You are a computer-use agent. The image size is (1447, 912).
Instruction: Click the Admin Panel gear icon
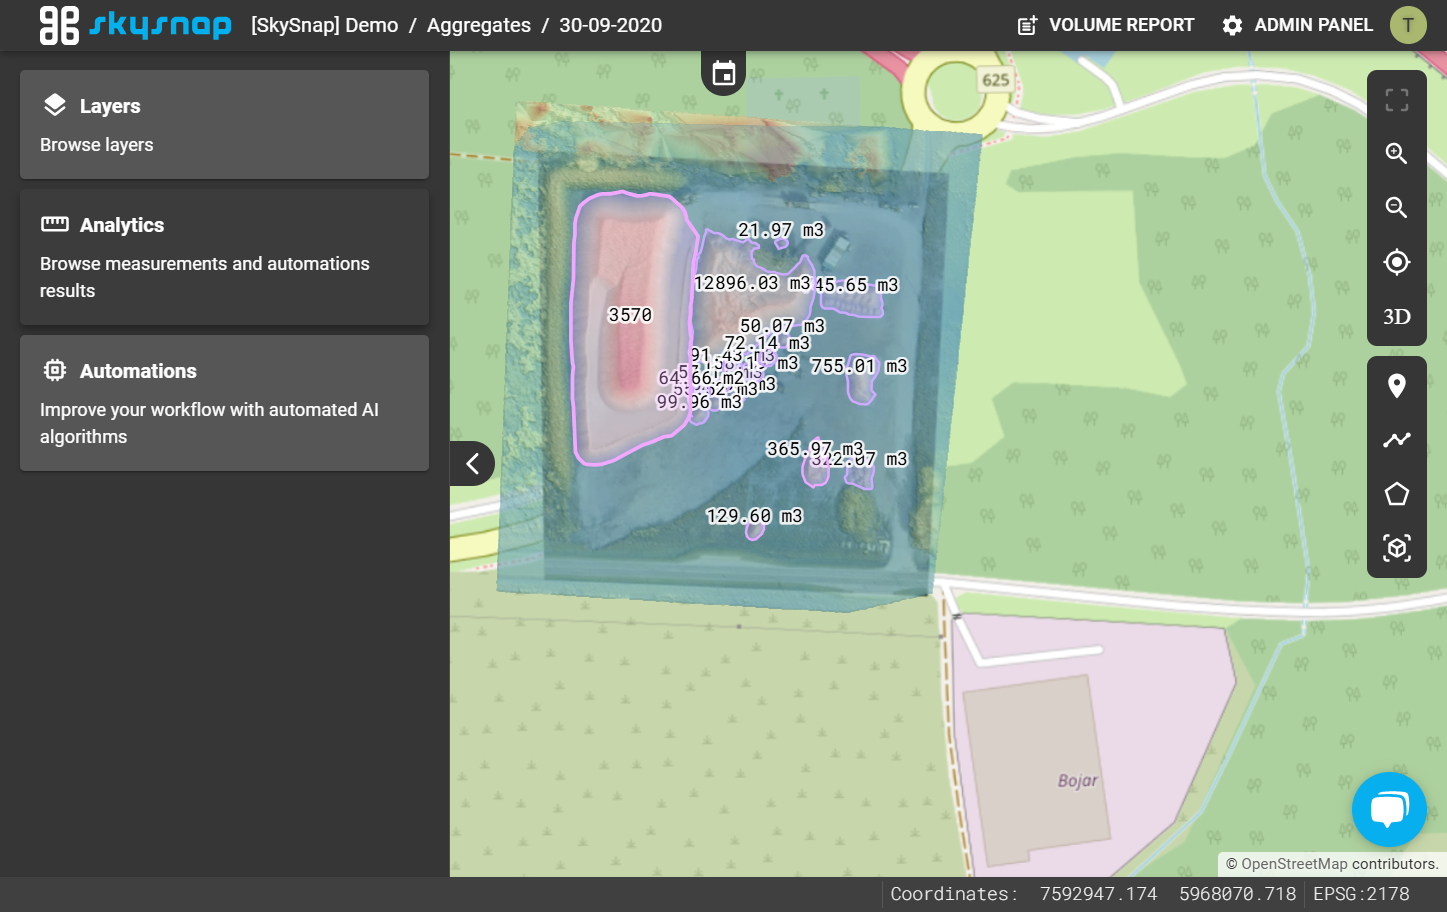tap(1232, 25)
